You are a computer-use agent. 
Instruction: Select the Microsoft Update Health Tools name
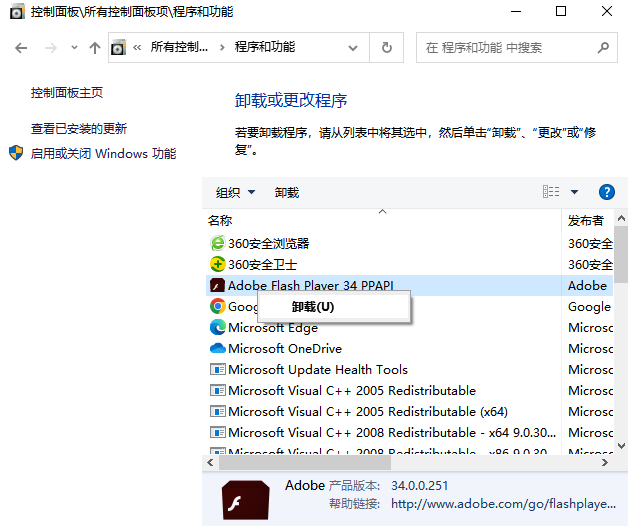pos(318,369)
